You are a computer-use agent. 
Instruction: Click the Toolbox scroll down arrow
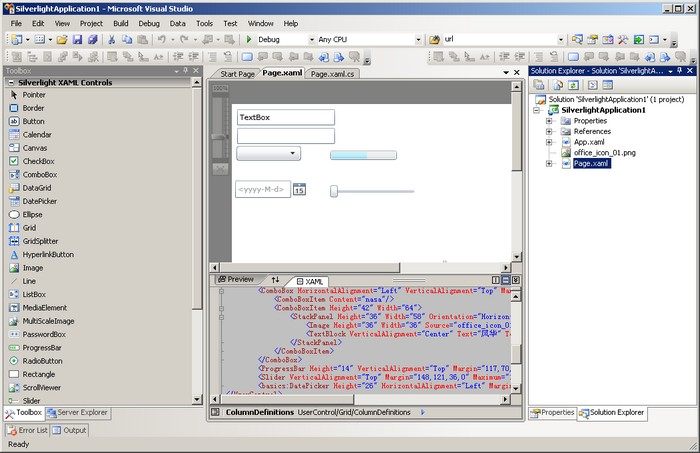coord(197,399)
